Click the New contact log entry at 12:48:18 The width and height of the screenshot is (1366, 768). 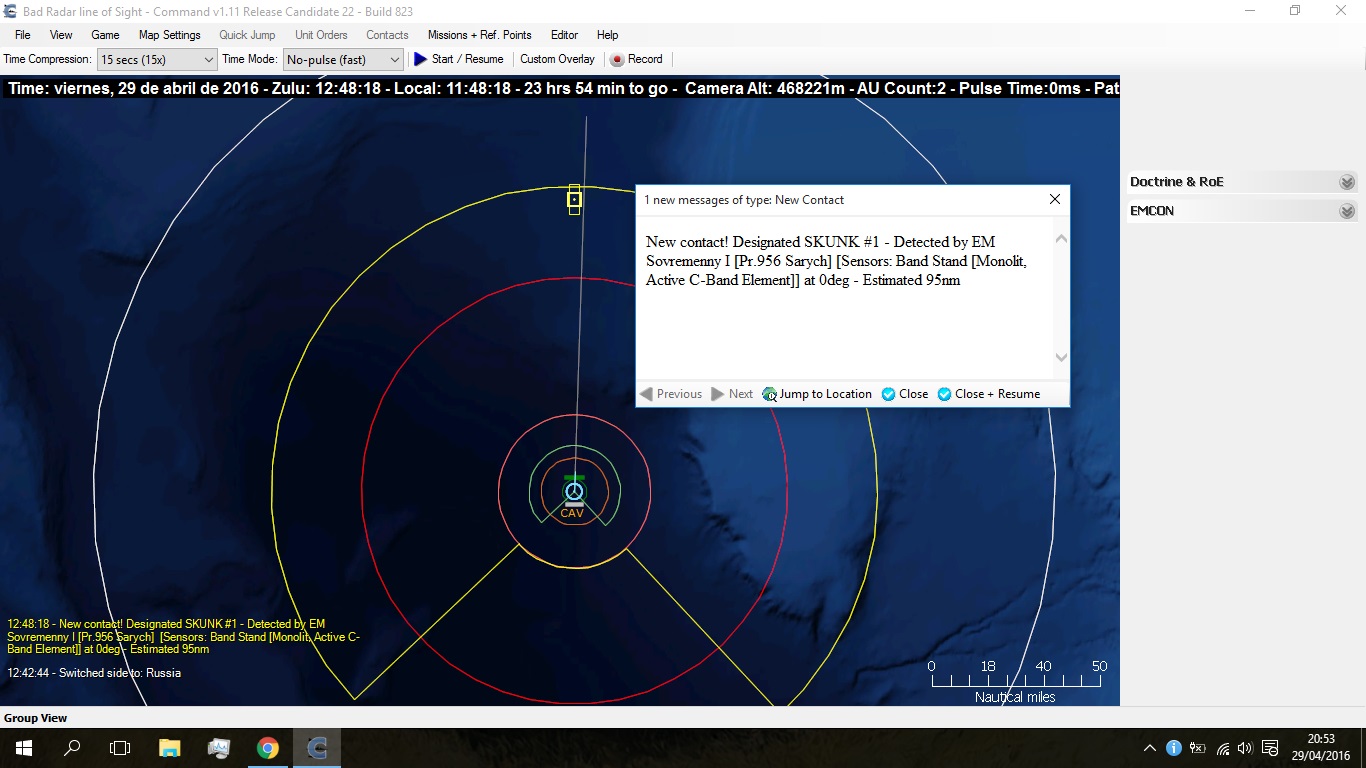pyautogui.click(x=183, y=637)
